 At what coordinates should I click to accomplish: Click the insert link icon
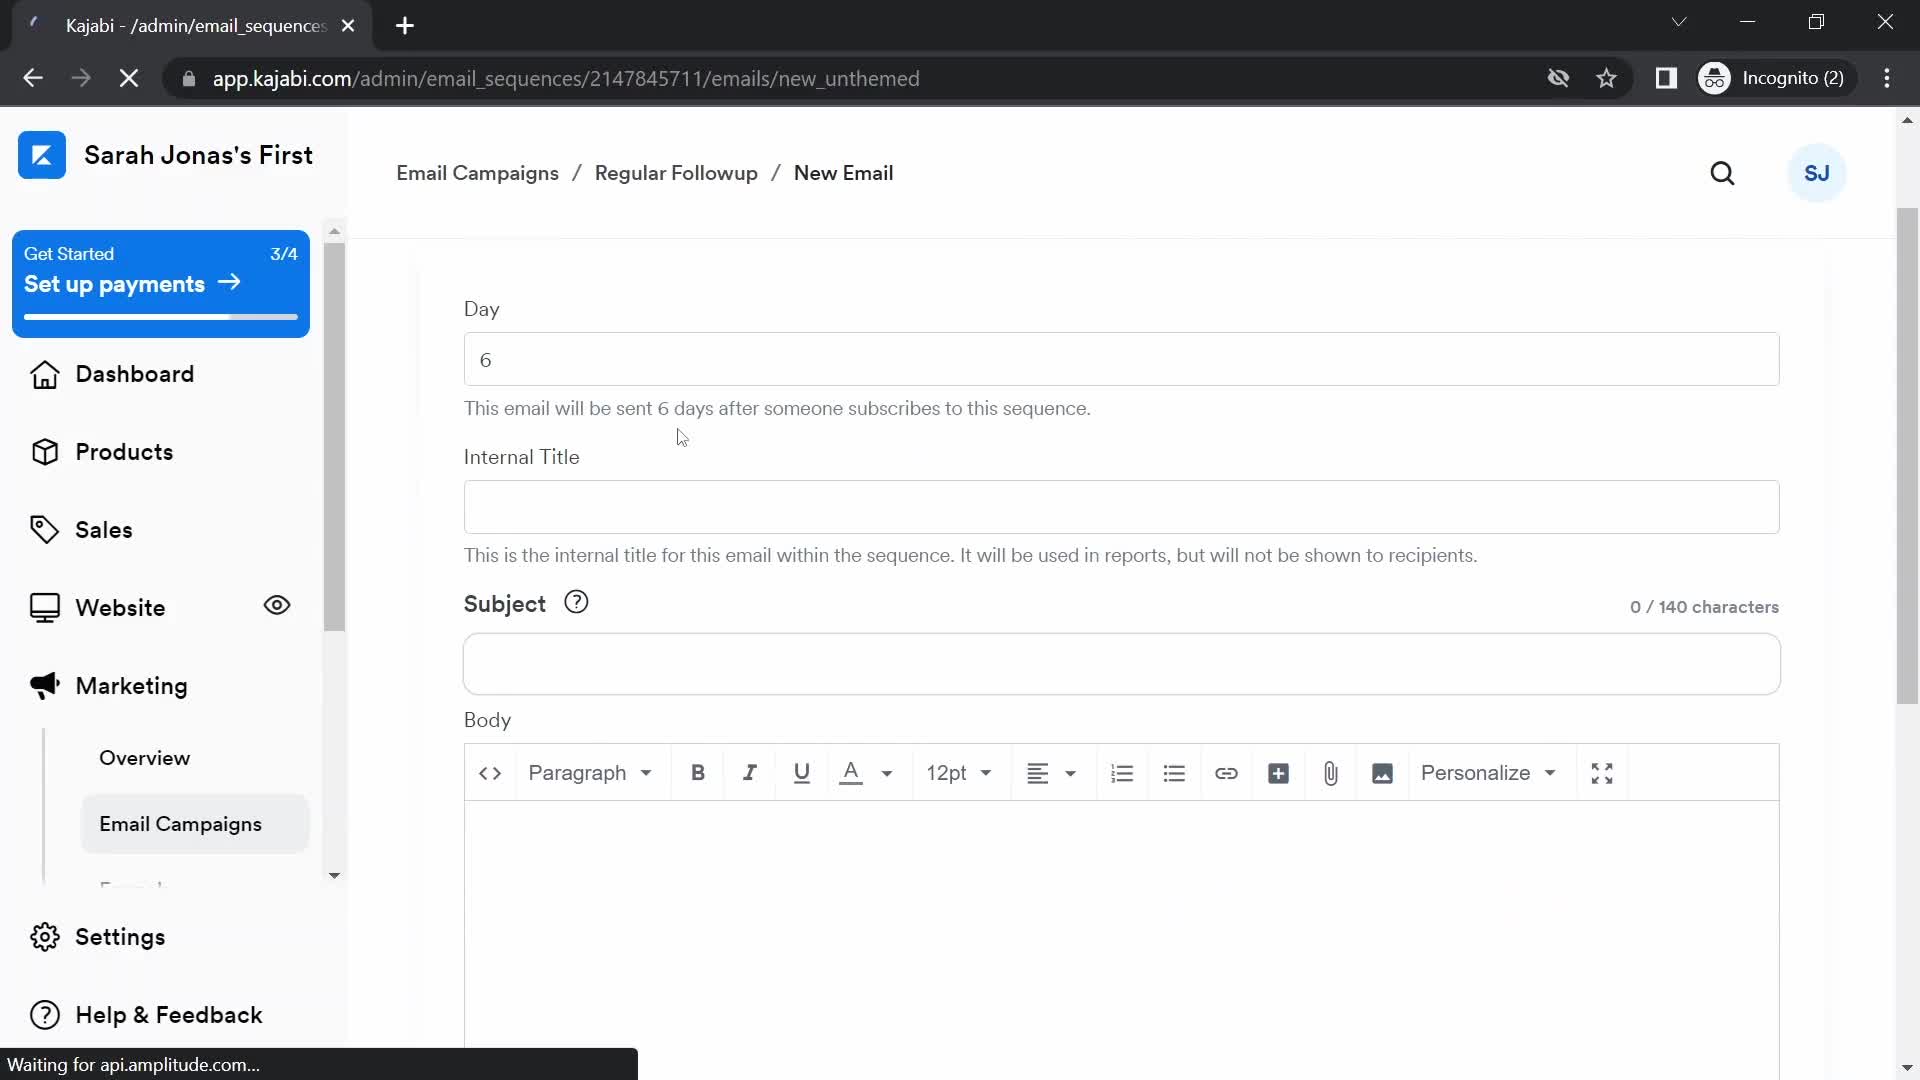[x=1226, y=773]
